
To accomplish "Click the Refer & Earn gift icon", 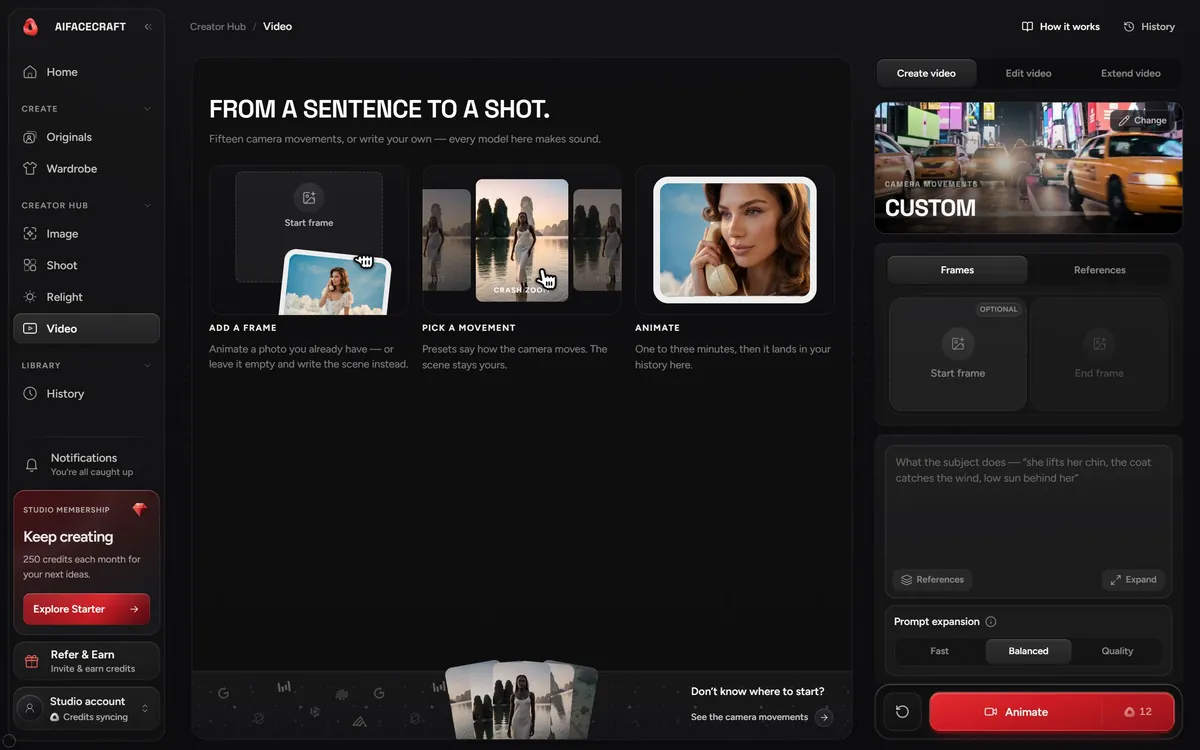I will click(31, 661).
